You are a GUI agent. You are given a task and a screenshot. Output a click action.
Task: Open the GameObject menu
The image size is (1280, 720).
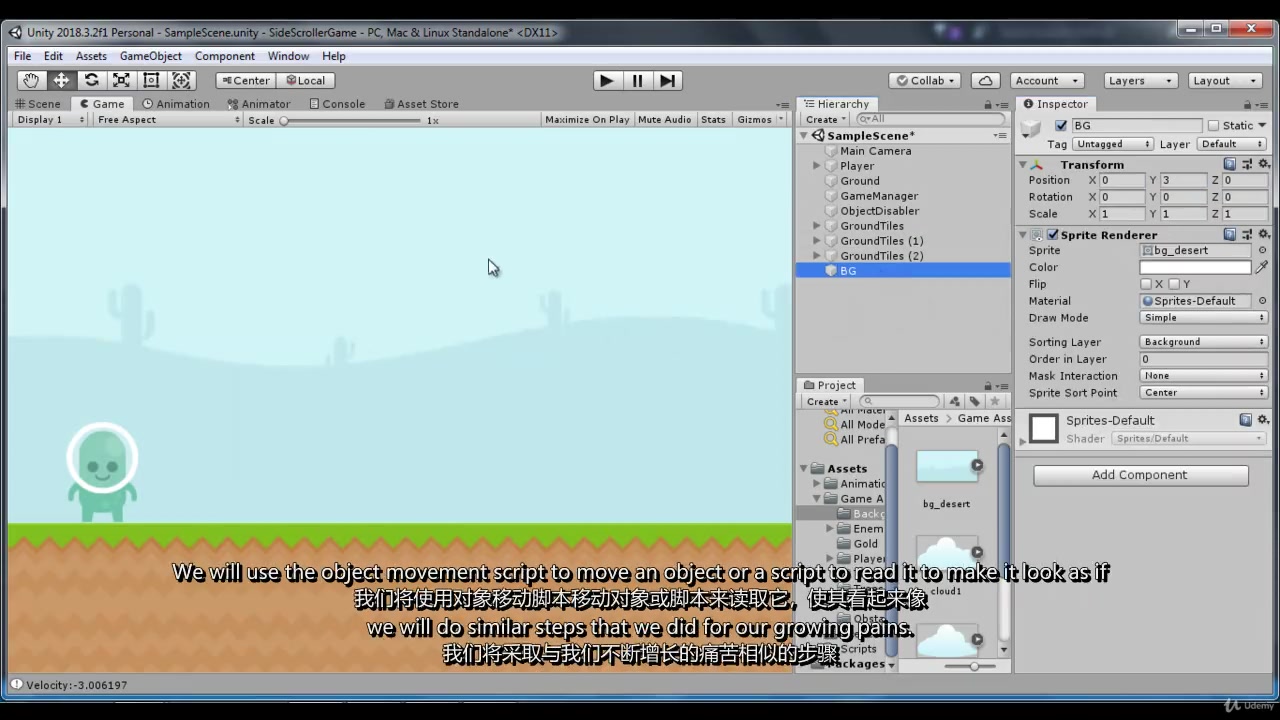pos(150,56)
